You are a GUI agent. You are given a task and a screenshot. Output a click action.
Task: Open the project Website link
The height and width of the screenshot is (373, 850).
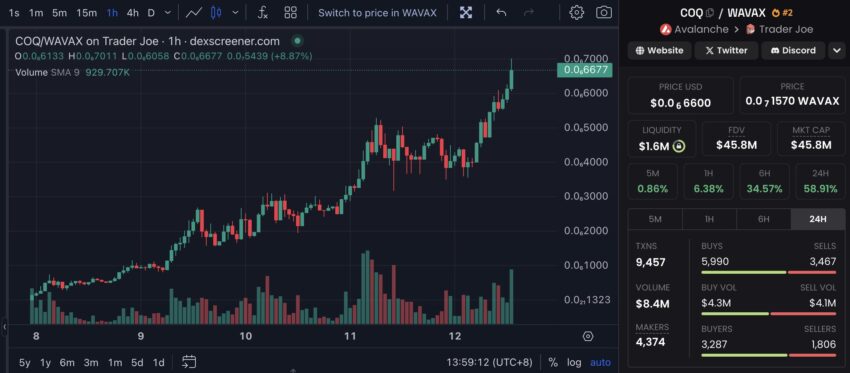(660, 50)
